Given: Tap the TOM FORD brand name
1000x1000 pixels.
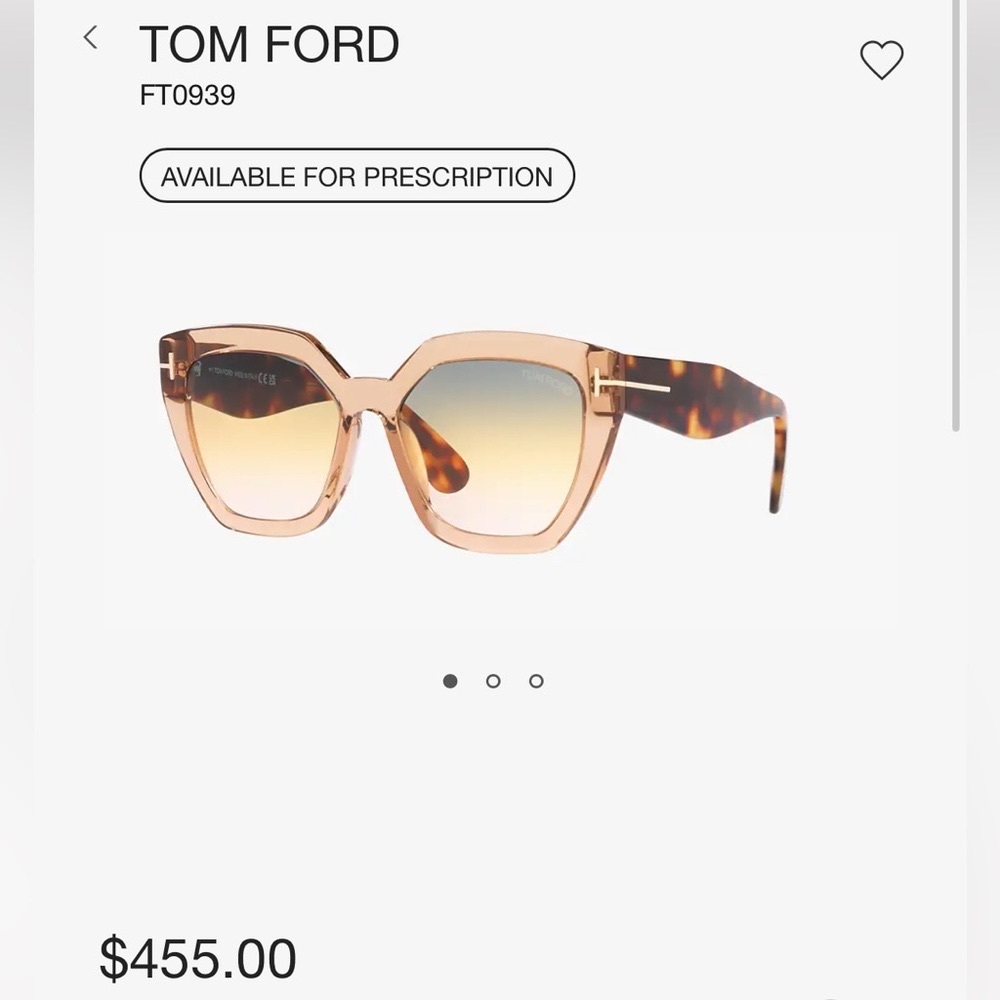Looking at the screenshot, I should click(x=268, y=45).
